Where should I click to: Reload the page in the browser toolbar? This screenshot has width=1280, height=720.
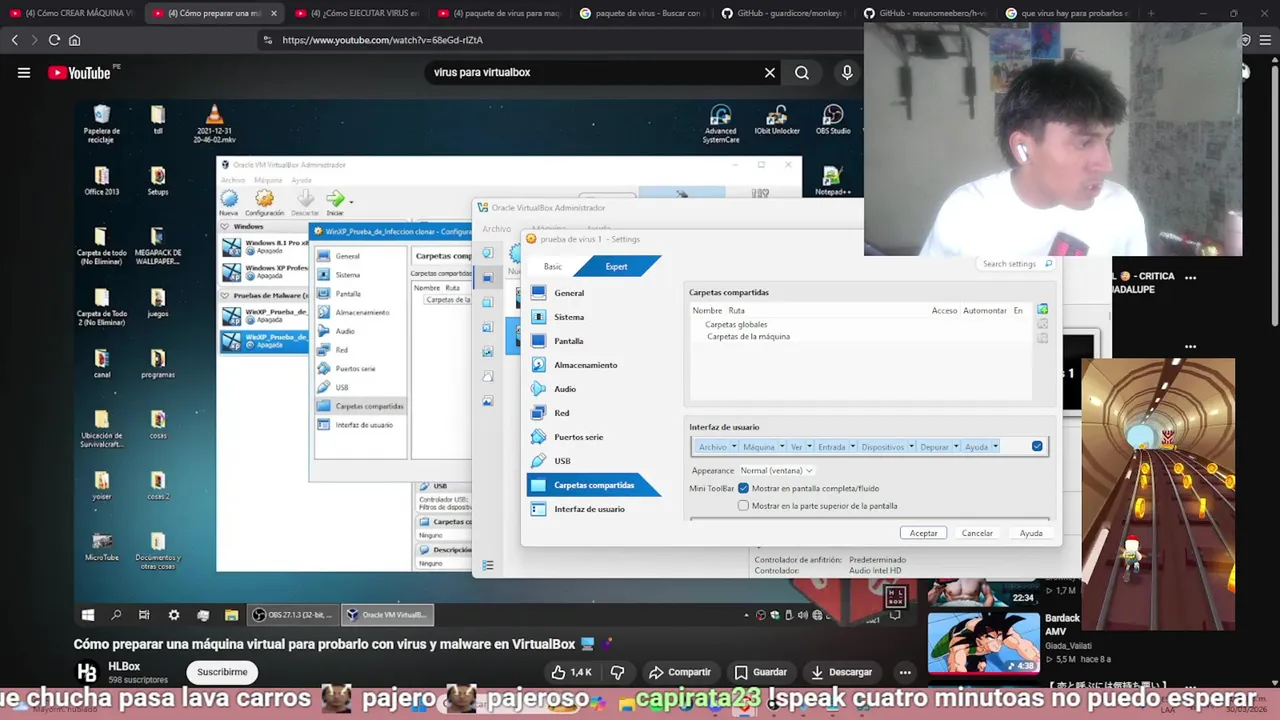tap(54, 40)
